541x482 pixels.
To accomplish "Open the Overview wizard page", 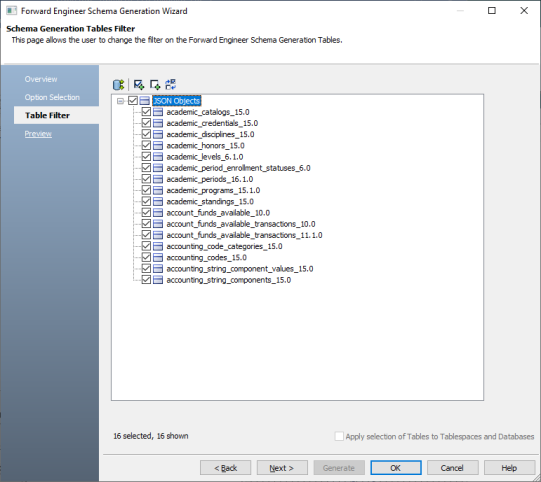I will (41, 79).
